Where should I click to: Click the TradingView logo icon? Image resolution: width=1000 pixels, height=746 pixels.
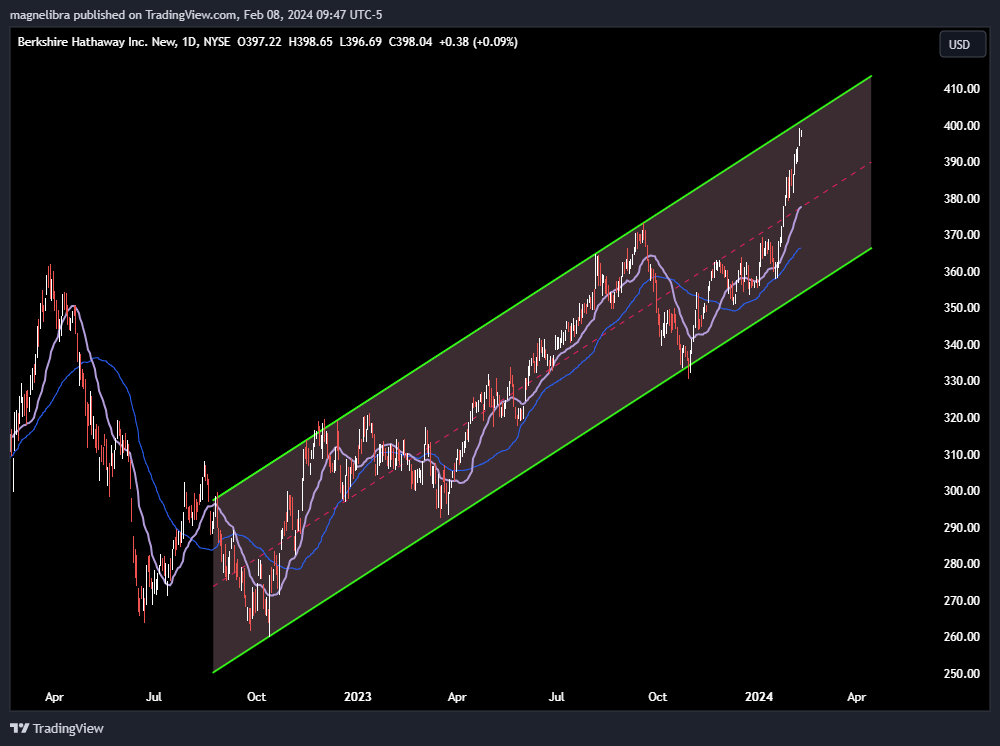tap(20, 728)
